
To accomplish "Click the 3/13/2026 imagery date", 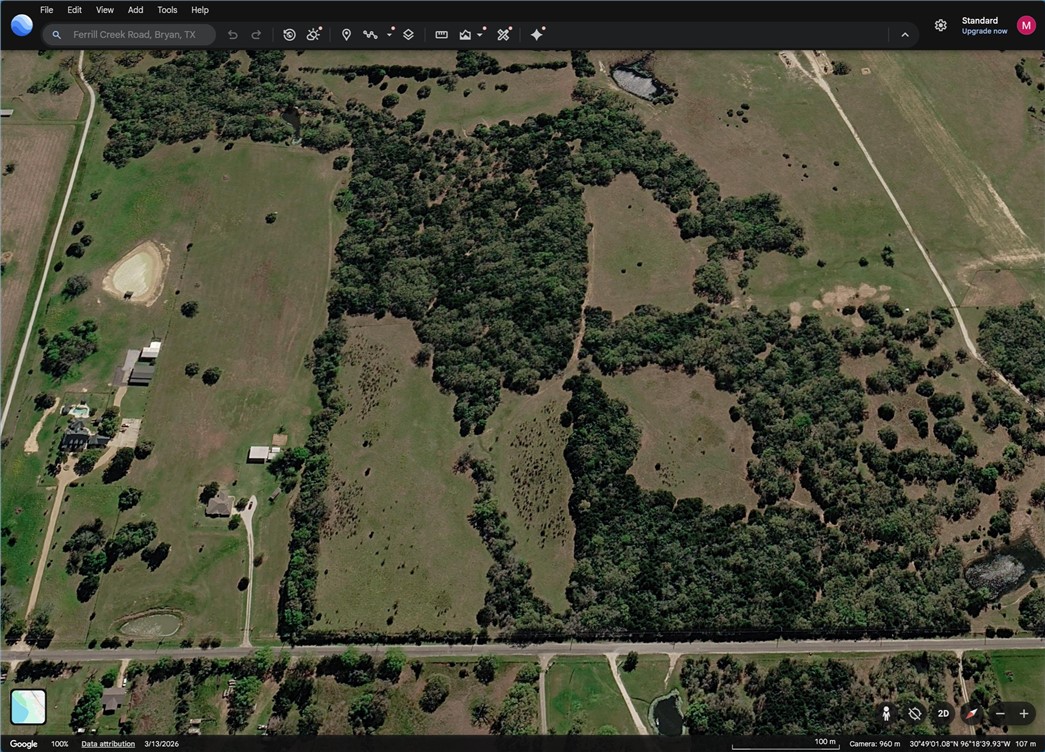I will (161, 744).
